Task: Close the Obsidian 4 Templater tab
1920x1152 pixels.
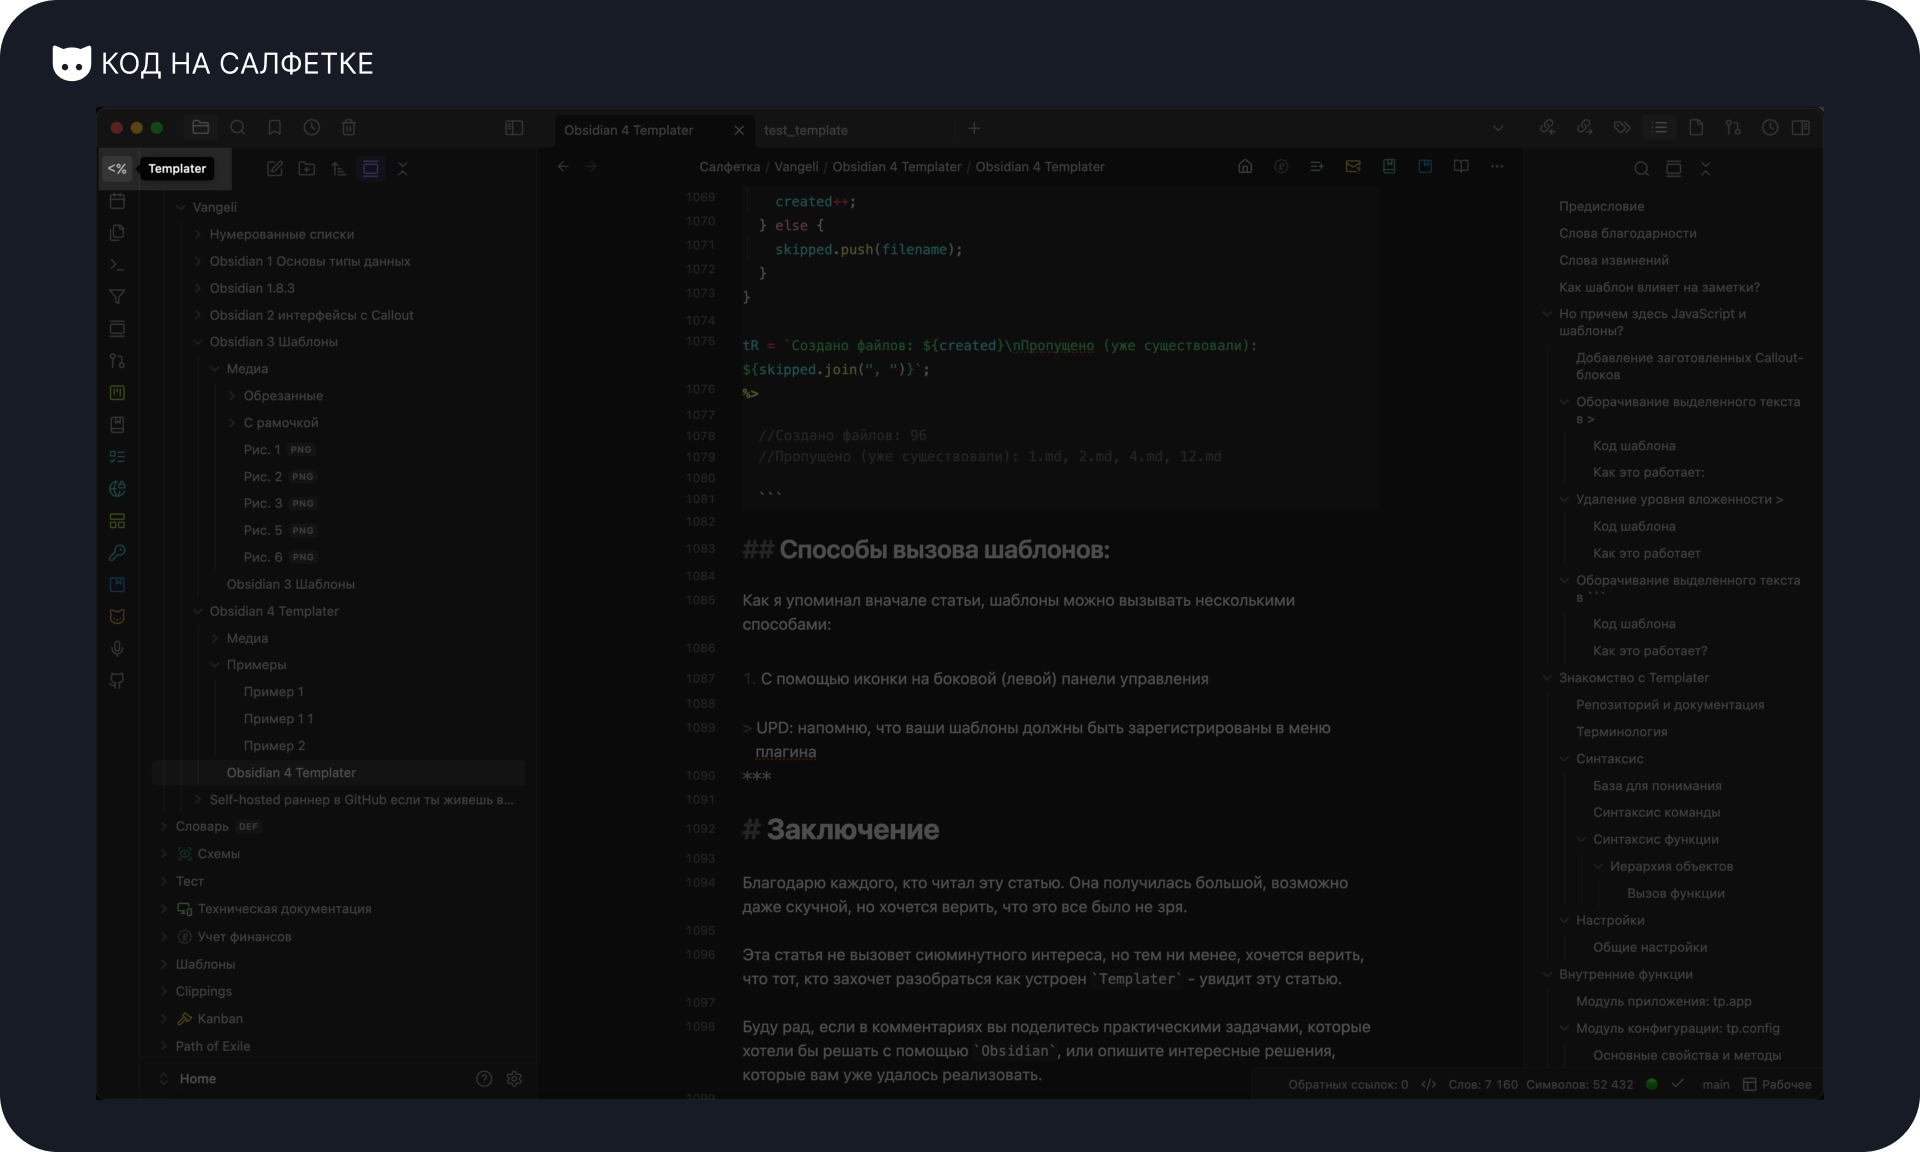Action: [x=739, y=130]
